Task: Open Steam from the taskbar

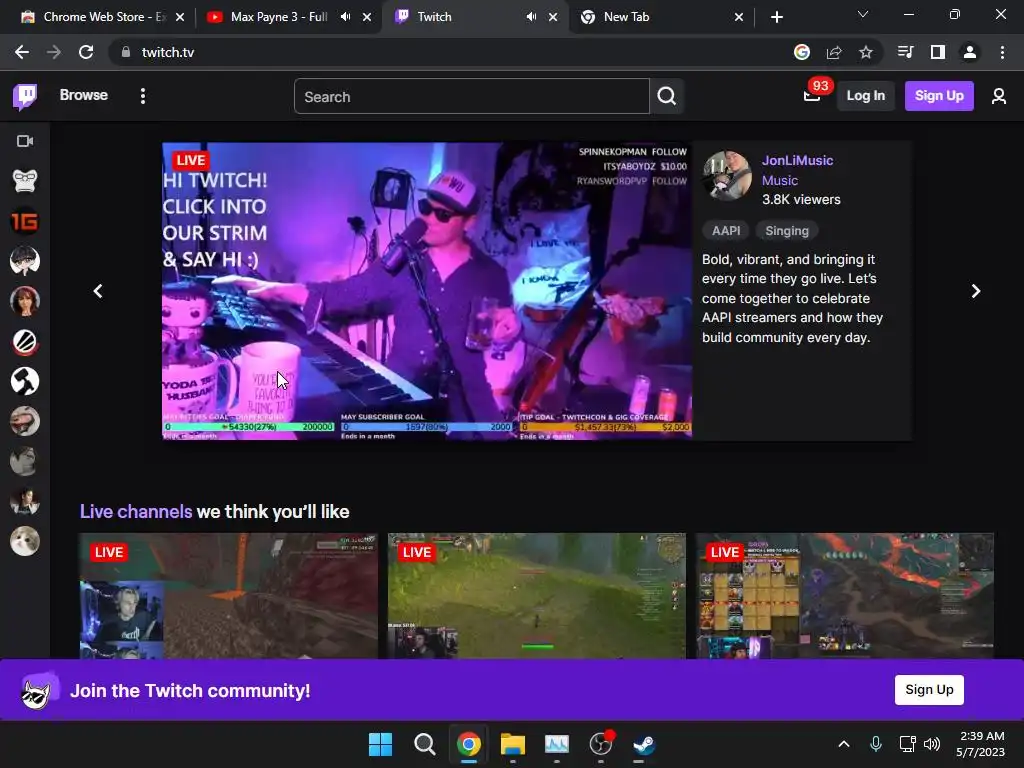Action: (644, 744)
